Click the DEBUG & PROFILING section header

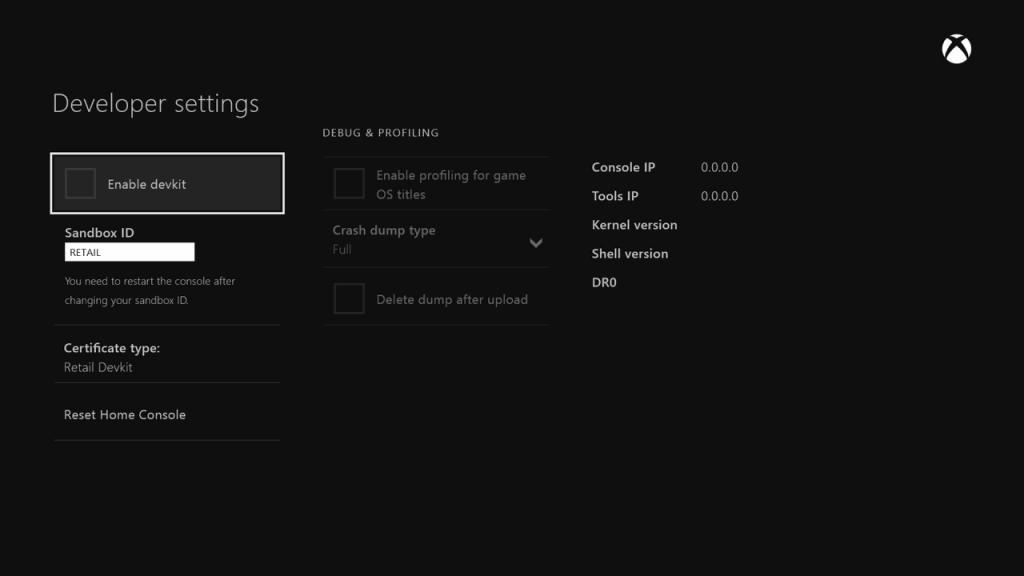380,133
